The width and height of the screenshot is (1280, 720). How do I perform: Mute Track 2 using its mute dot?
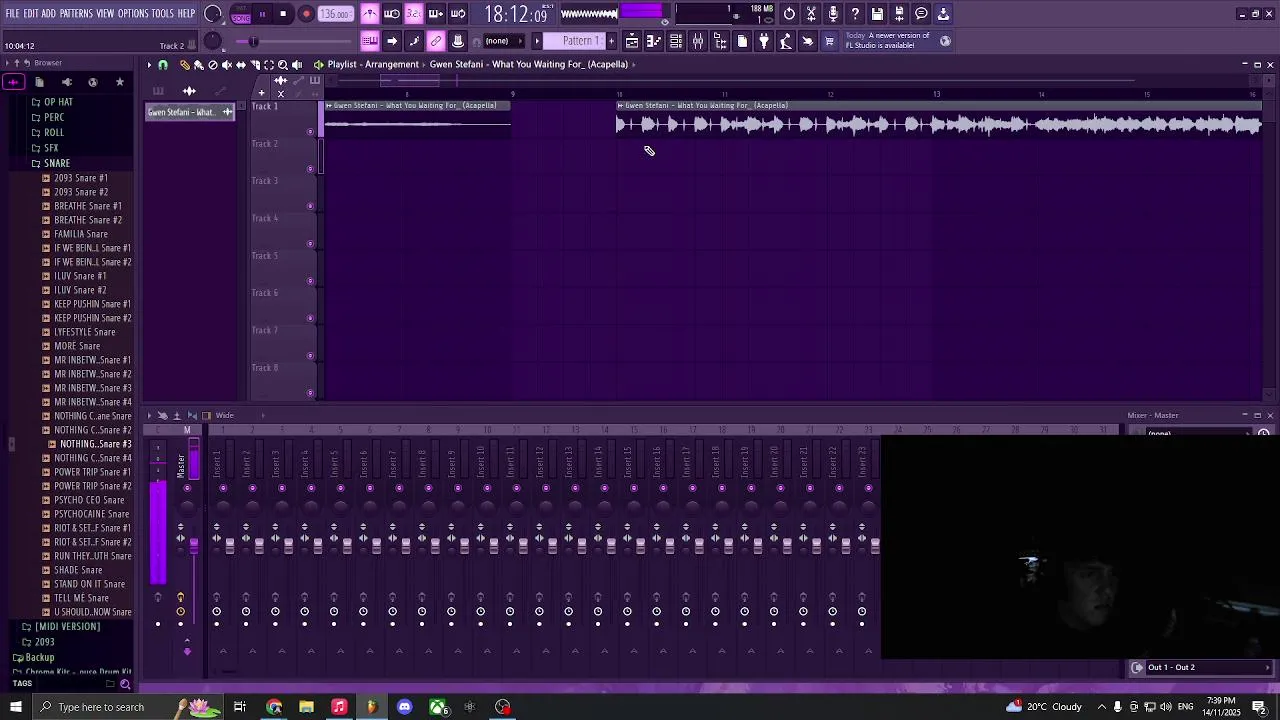(310, 168)
